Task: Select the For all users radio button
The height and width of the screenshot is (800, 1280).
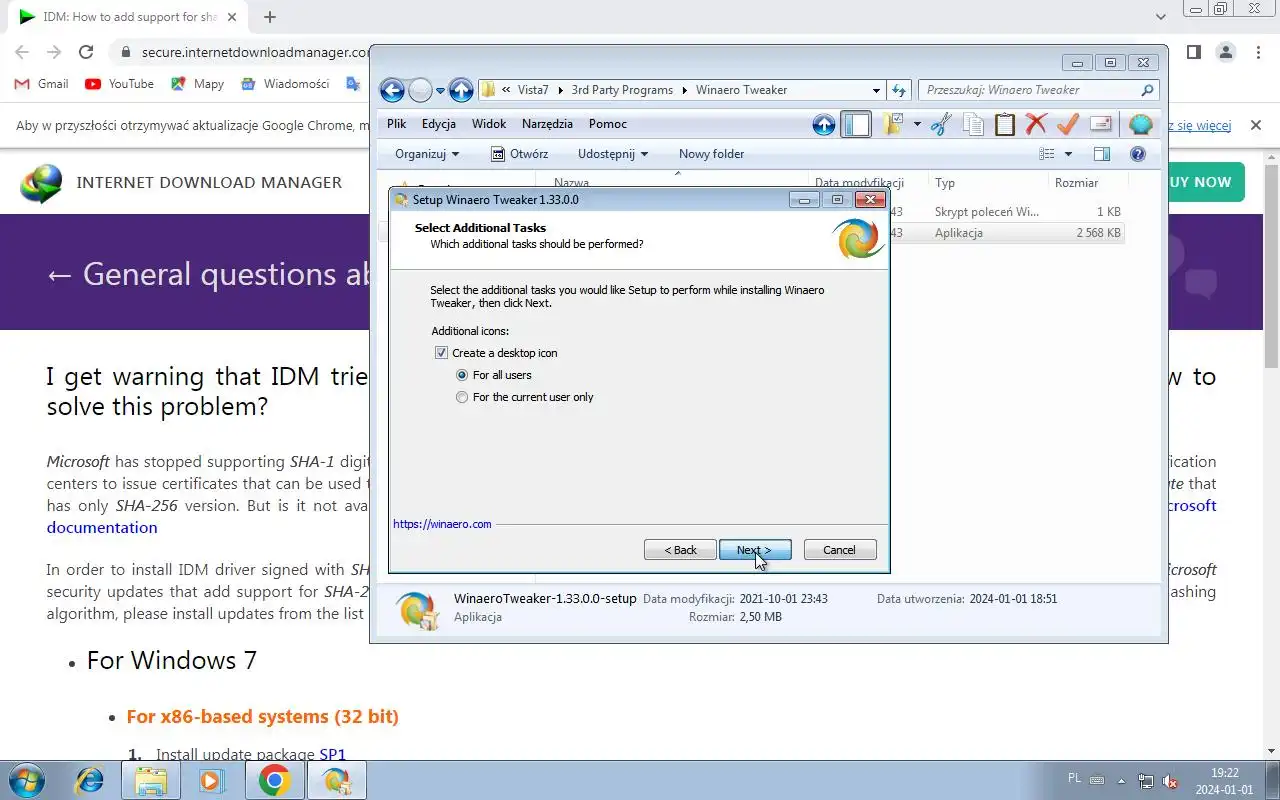Action: click(x=462, y=375)
